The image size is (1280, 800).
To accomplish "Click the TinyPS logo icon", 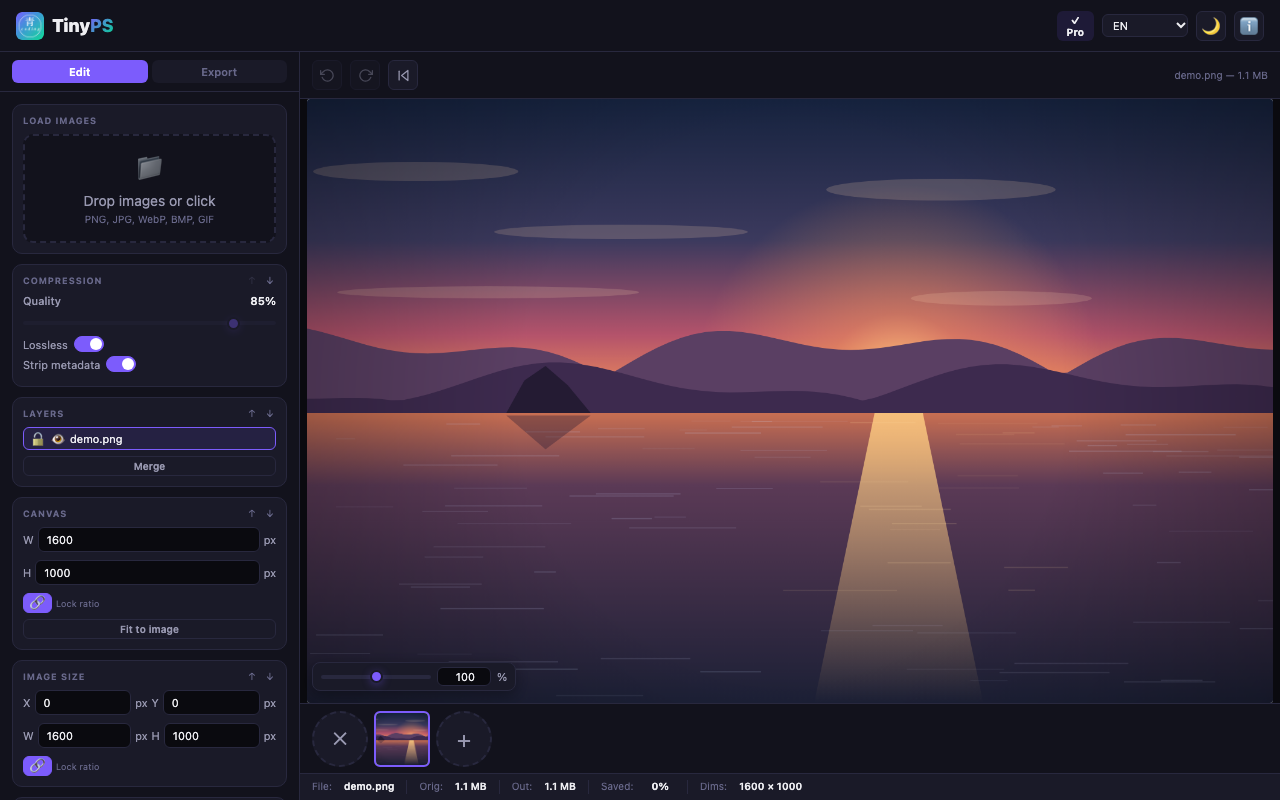I will 30,26.
